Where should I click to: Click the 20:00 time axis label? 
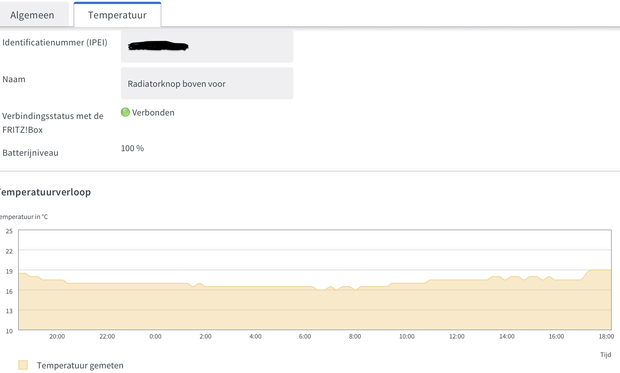click(57, 337)
